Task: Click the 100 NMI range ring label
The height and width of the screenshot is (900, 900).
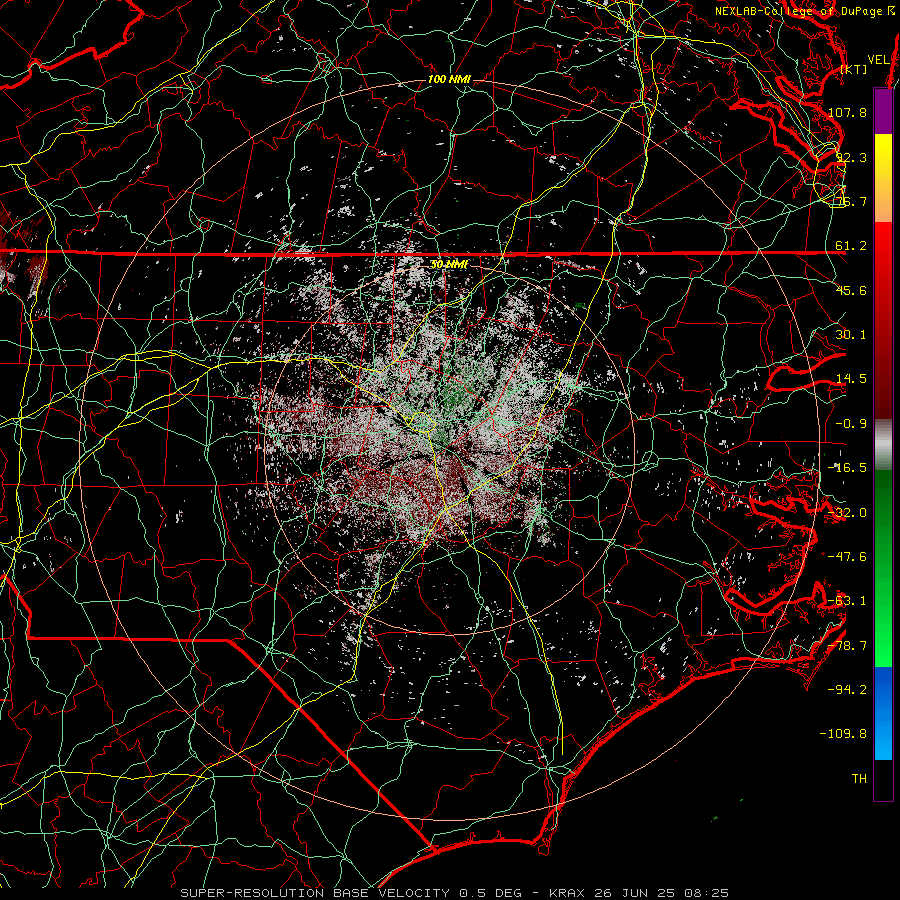Action: (449, 79)
